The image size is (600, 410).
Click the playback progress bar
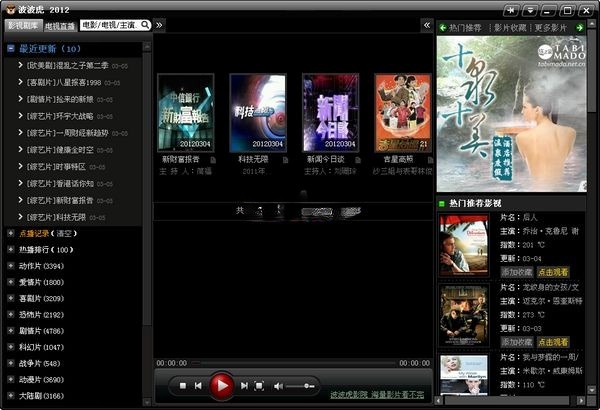[x=293, y=363]
